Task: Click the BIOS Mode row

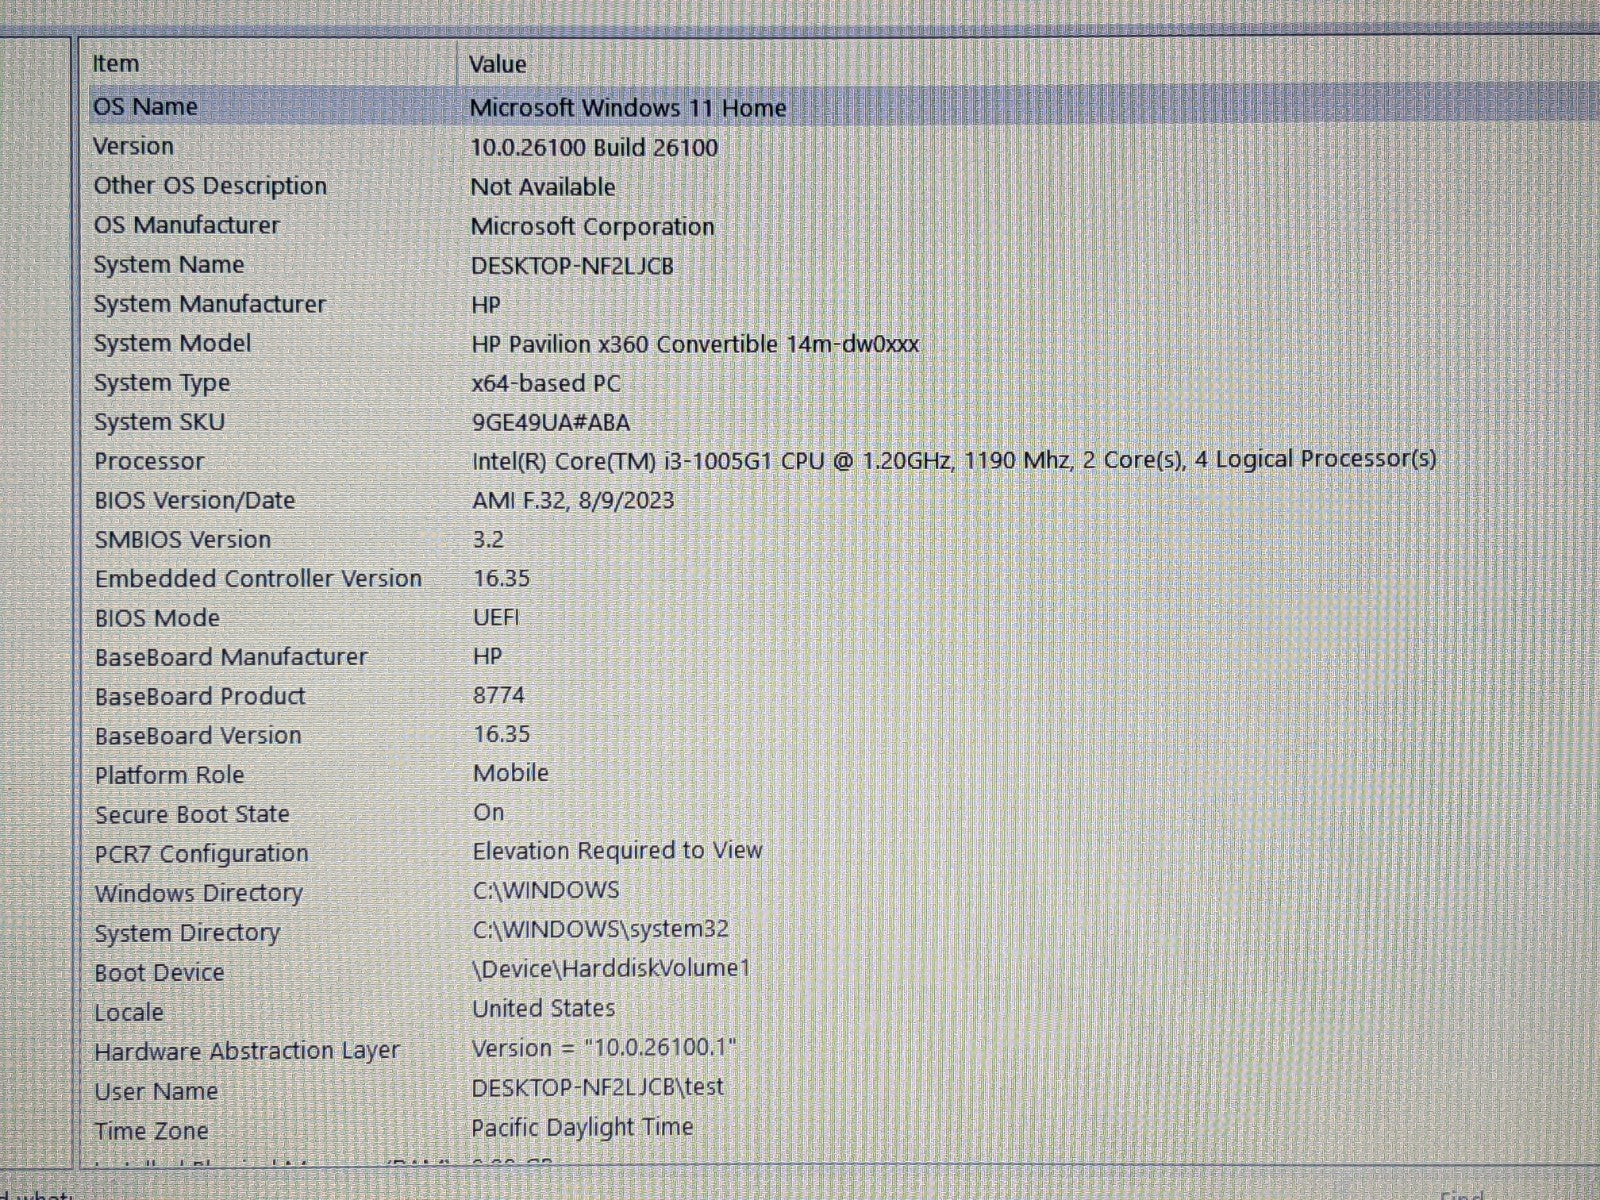Action: [x=157, y=618]
